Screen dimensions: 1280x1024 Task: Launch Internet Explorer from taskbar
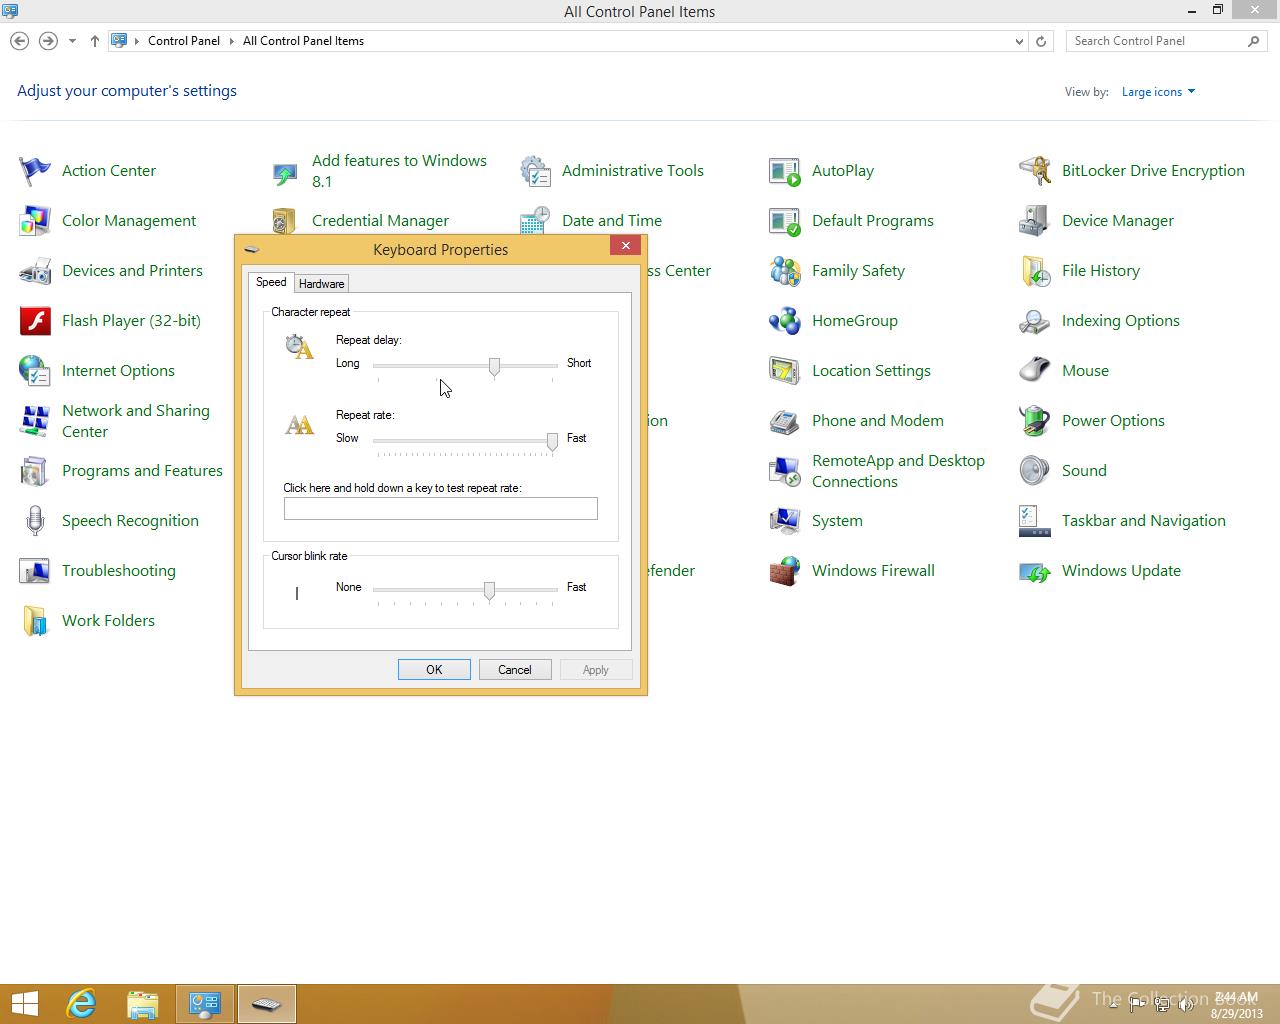pyautogui.click(x=81, y=1004)
